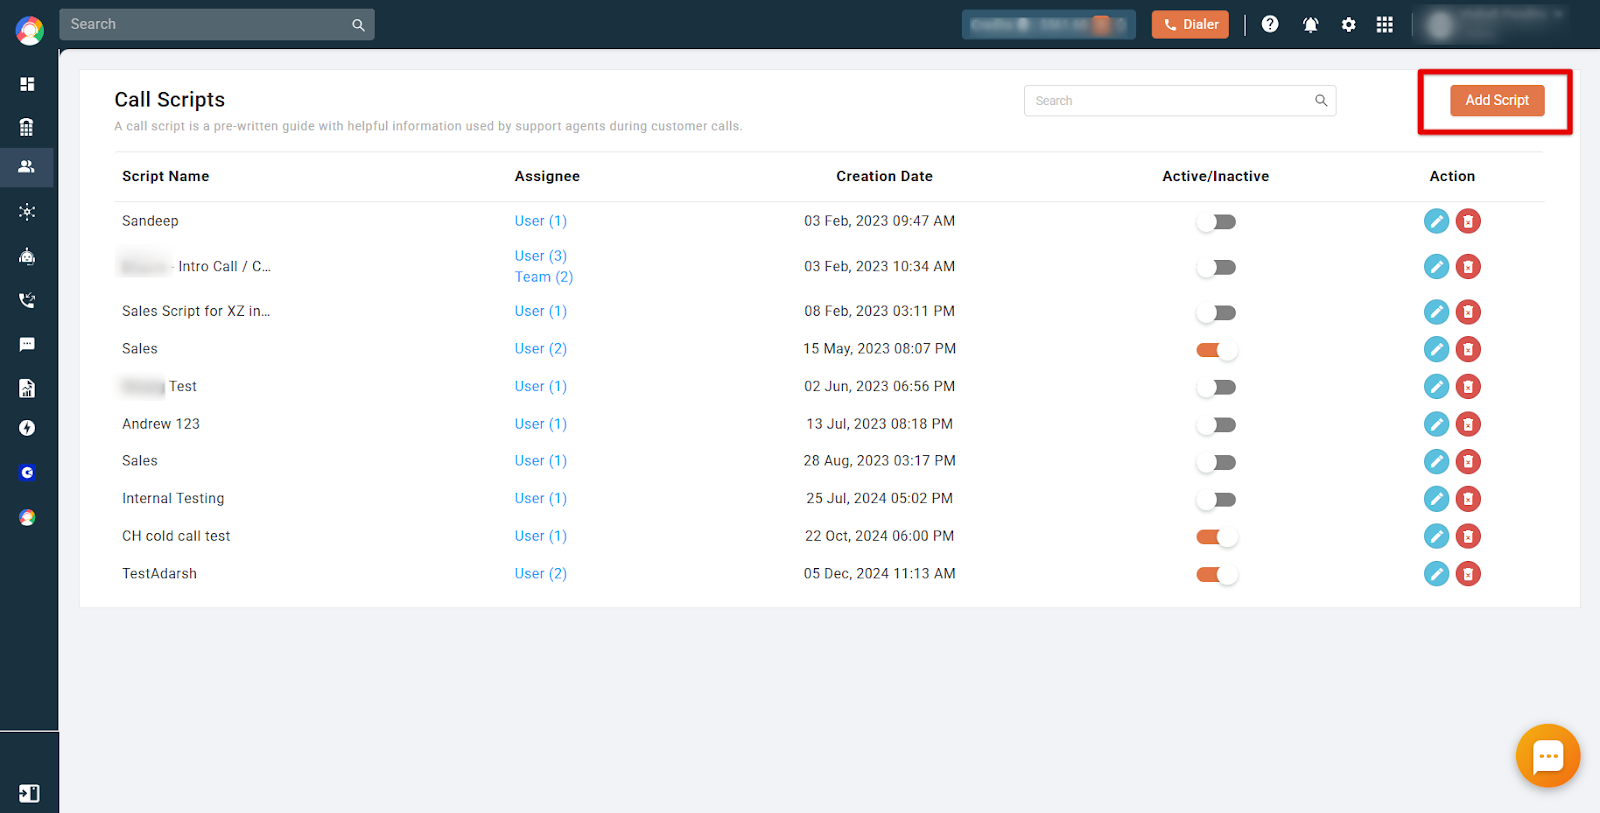
Task: Select the Internal Testing script name
Action: coord(173,498)
